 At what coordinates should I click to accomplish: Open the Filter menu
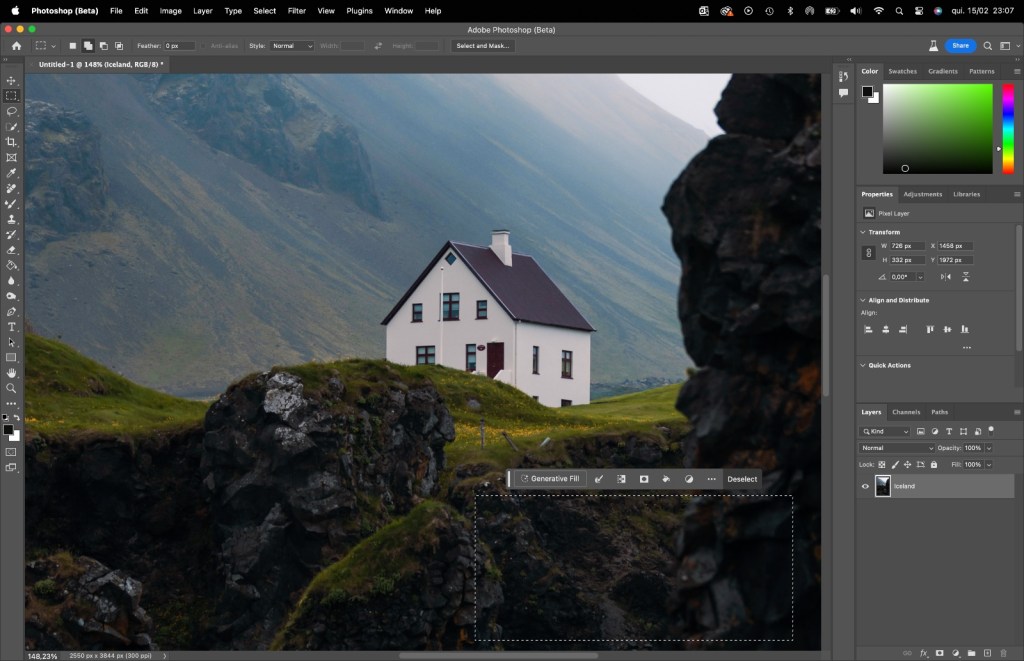[297, 10]
